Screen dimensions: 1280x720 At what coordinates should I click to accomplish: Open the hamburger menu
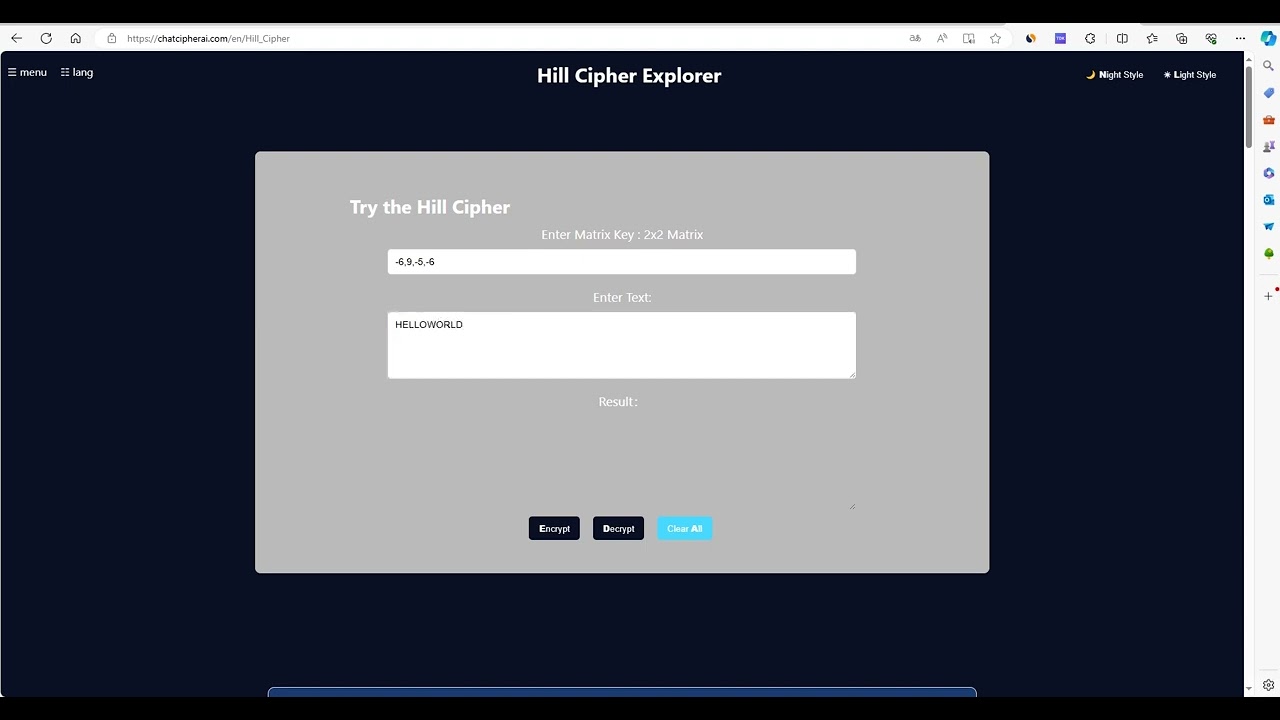27,72
